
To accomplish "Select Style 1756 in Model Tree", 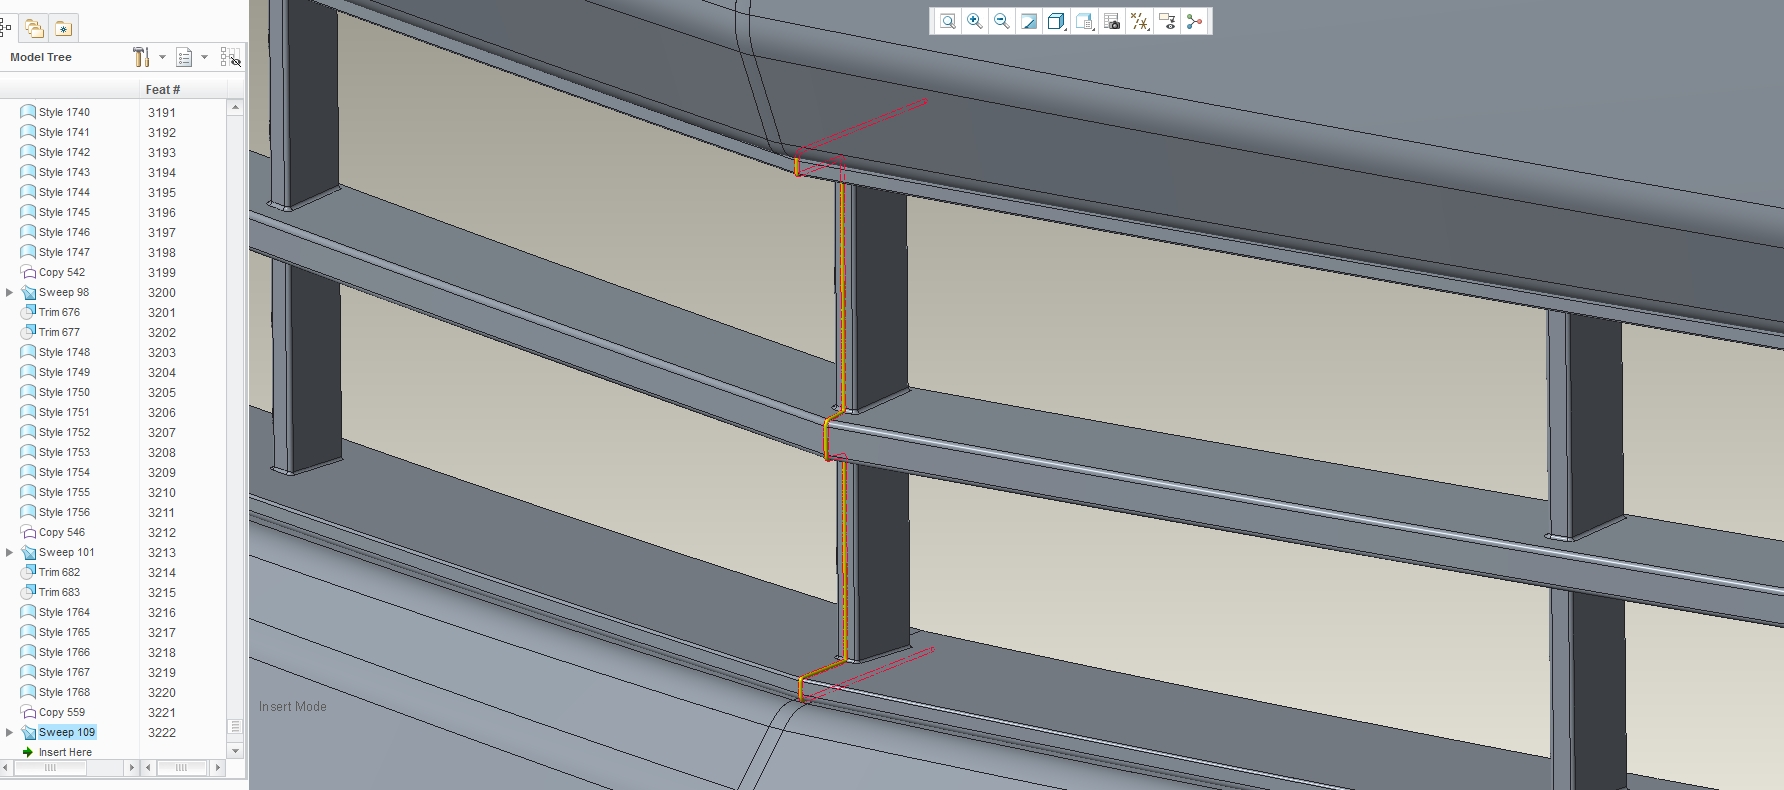I will point(64,512).
